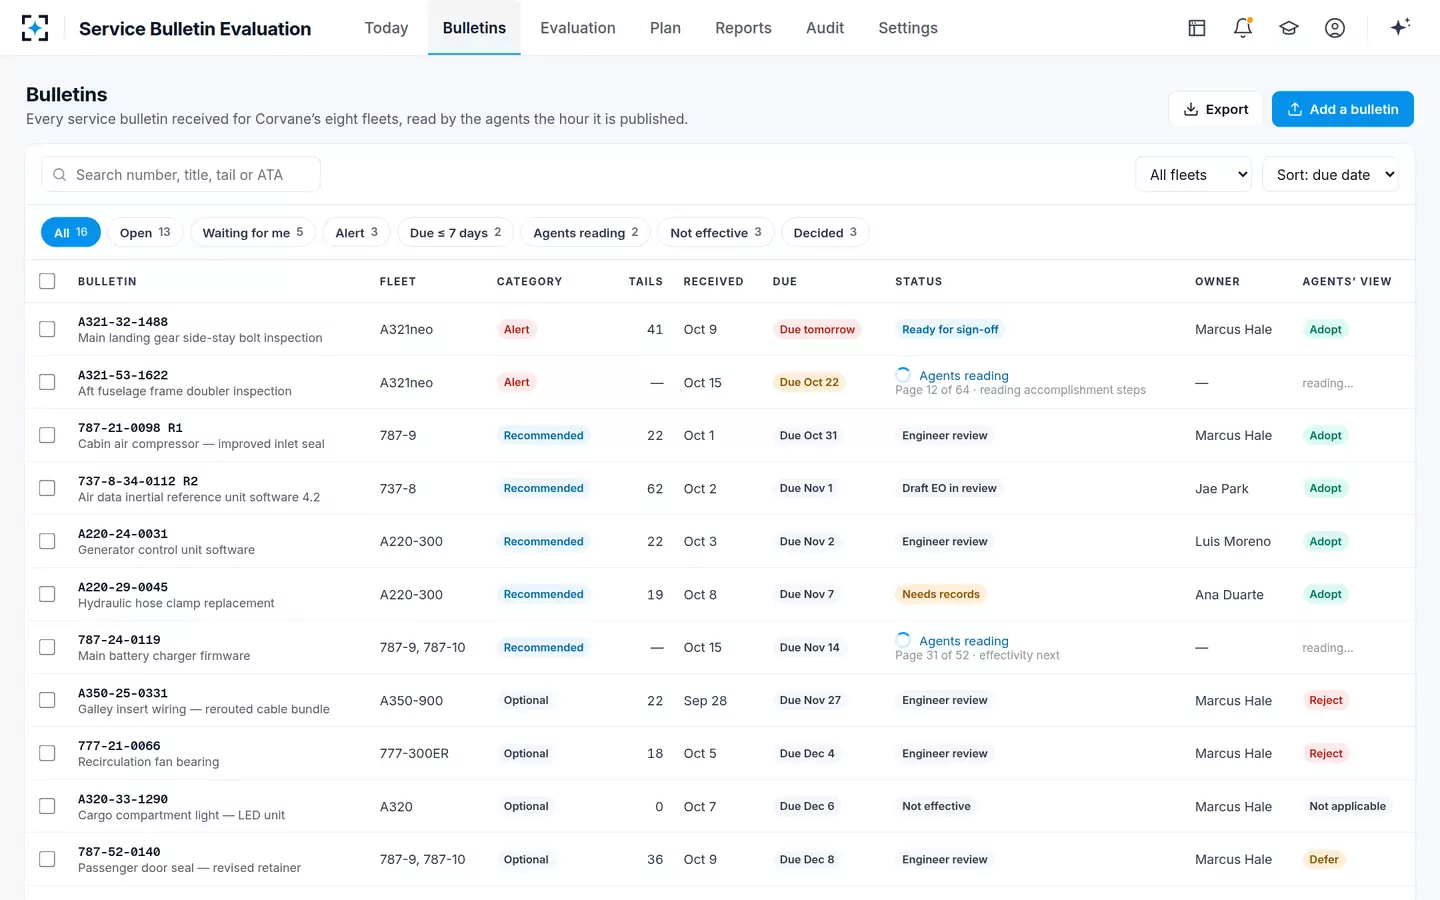The width and height of the screenshot is (1440, 900).
Task: Go to the Reports tab
Action: (743, 28)
